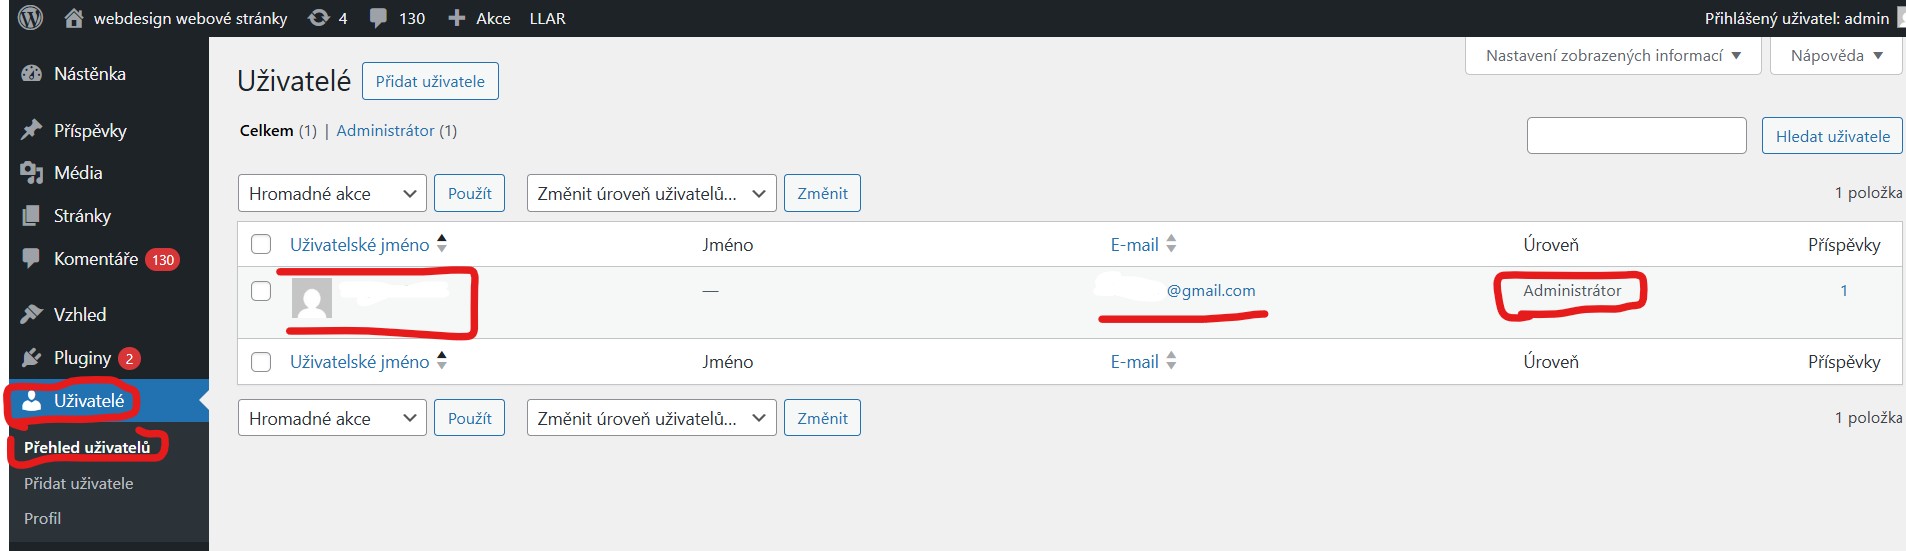
Task: Sort by E-mail column header
Action: click(x=1135, y=245)
